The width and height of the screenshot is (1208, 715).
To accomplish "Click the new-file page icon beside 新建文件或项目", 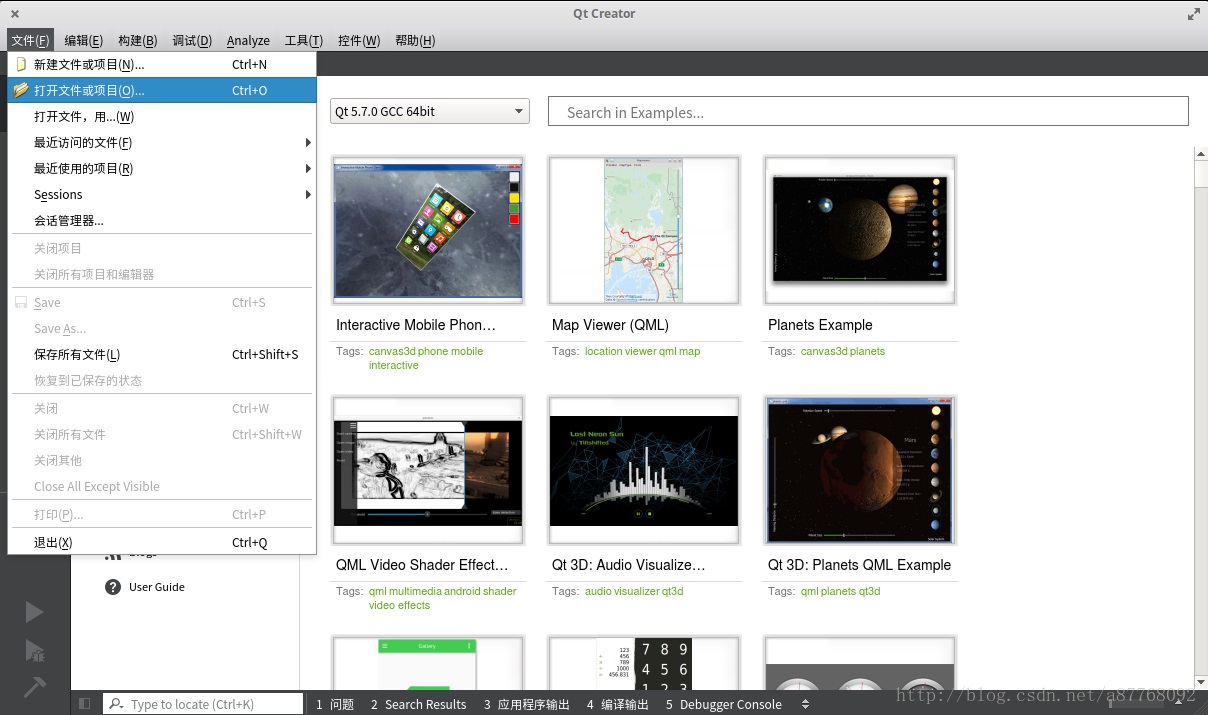I will (x=21, y=64).
